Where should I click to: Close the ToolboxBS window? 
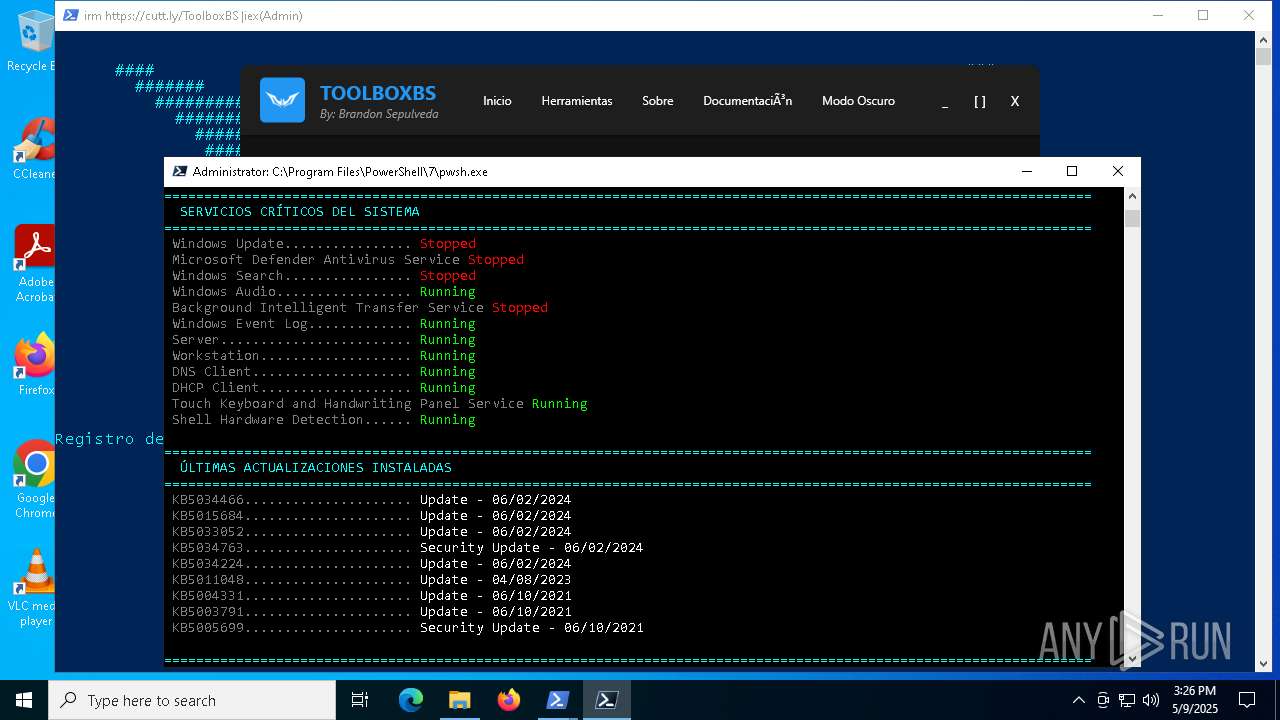[1015, 101]
